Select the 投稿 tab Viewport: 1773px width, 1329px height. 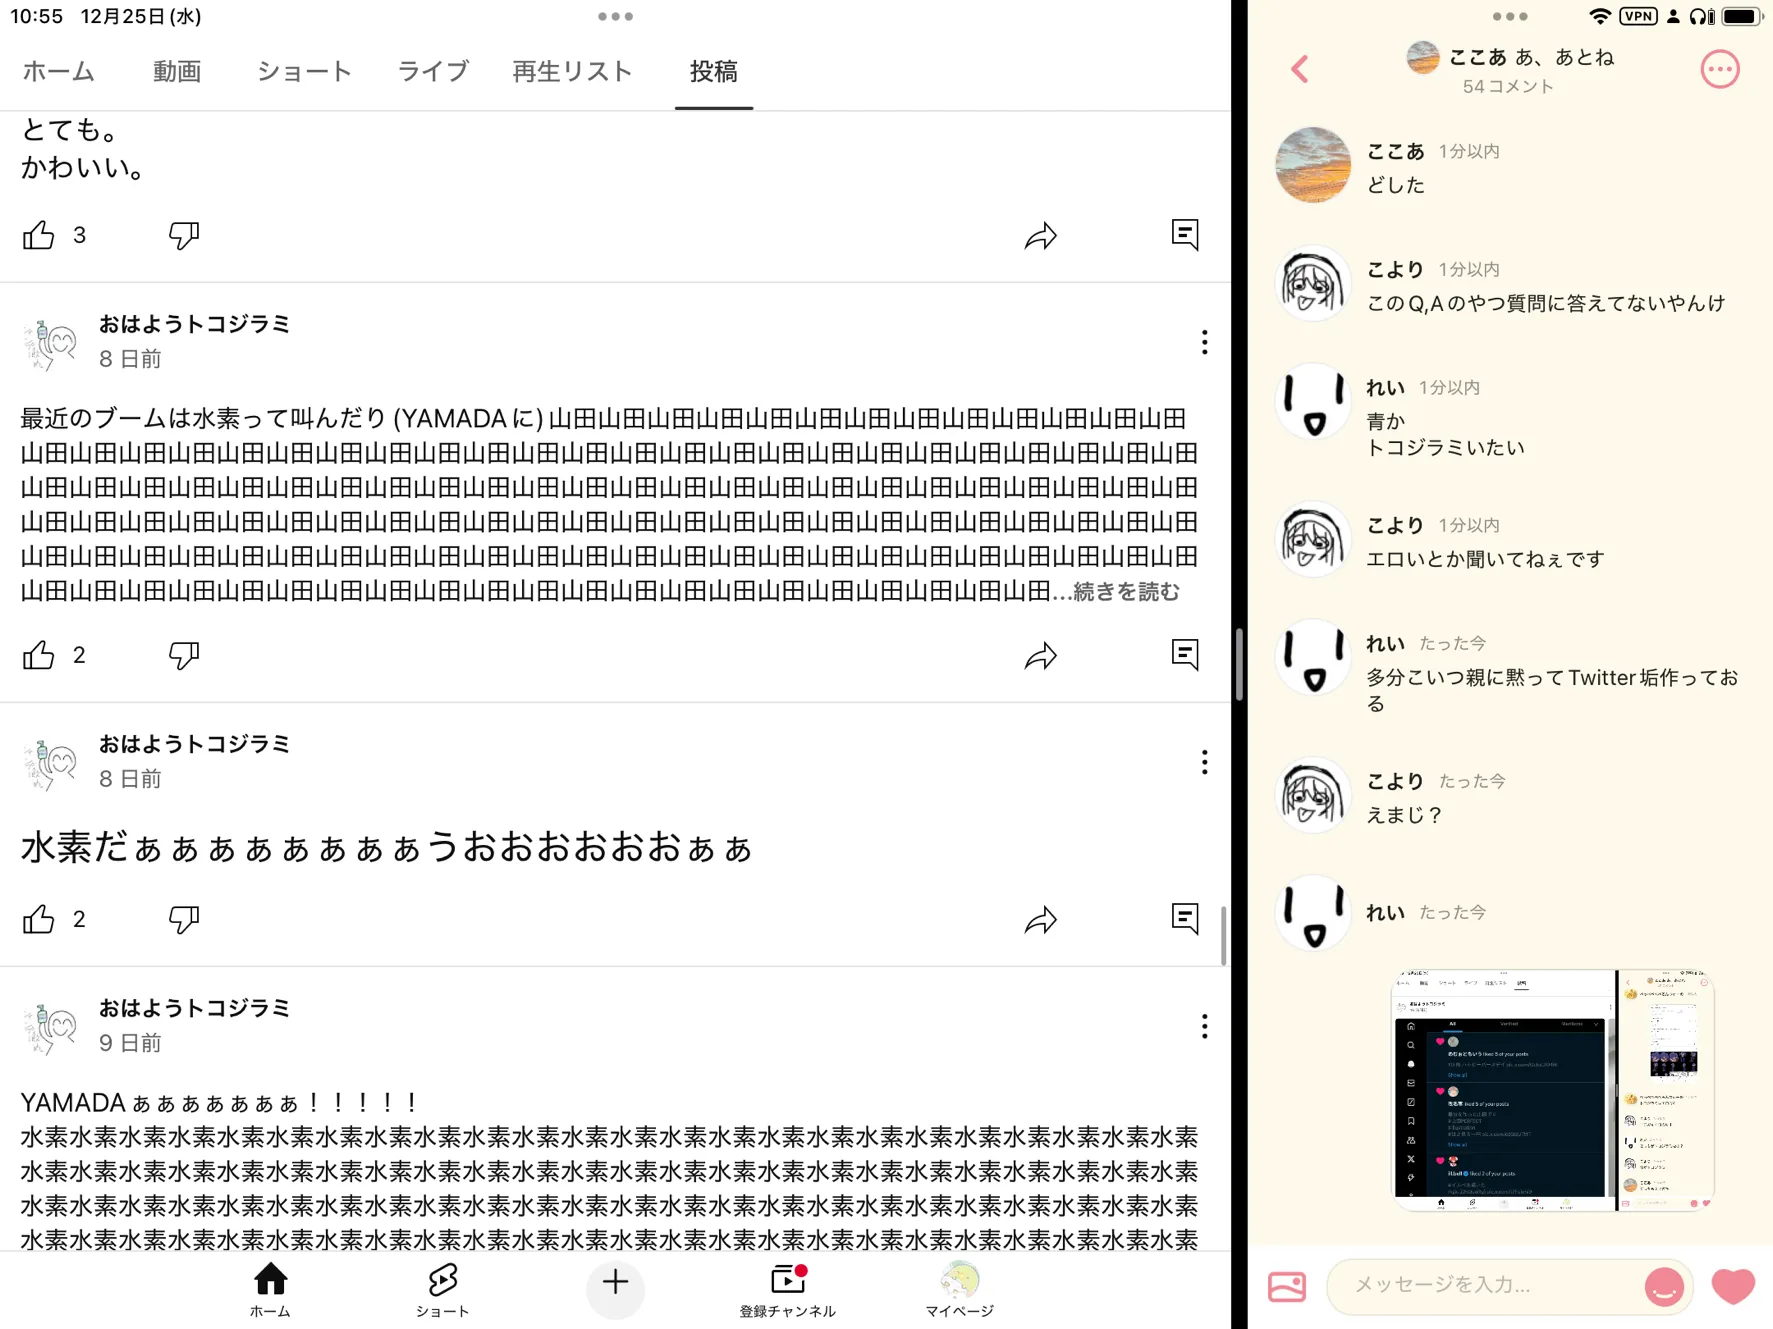[x=714, y=71]
